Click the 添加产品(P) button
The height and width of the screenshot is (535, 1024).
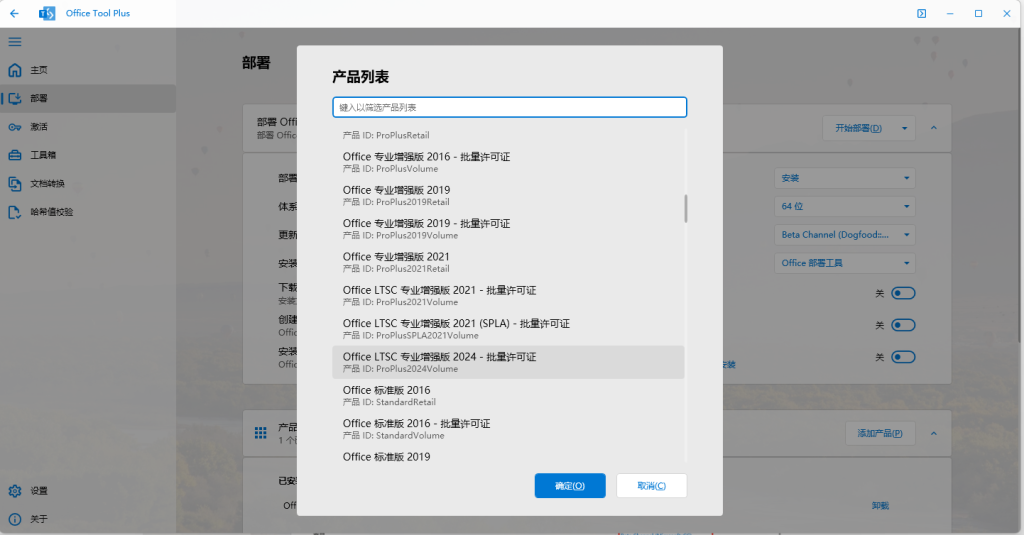point(880,433)
